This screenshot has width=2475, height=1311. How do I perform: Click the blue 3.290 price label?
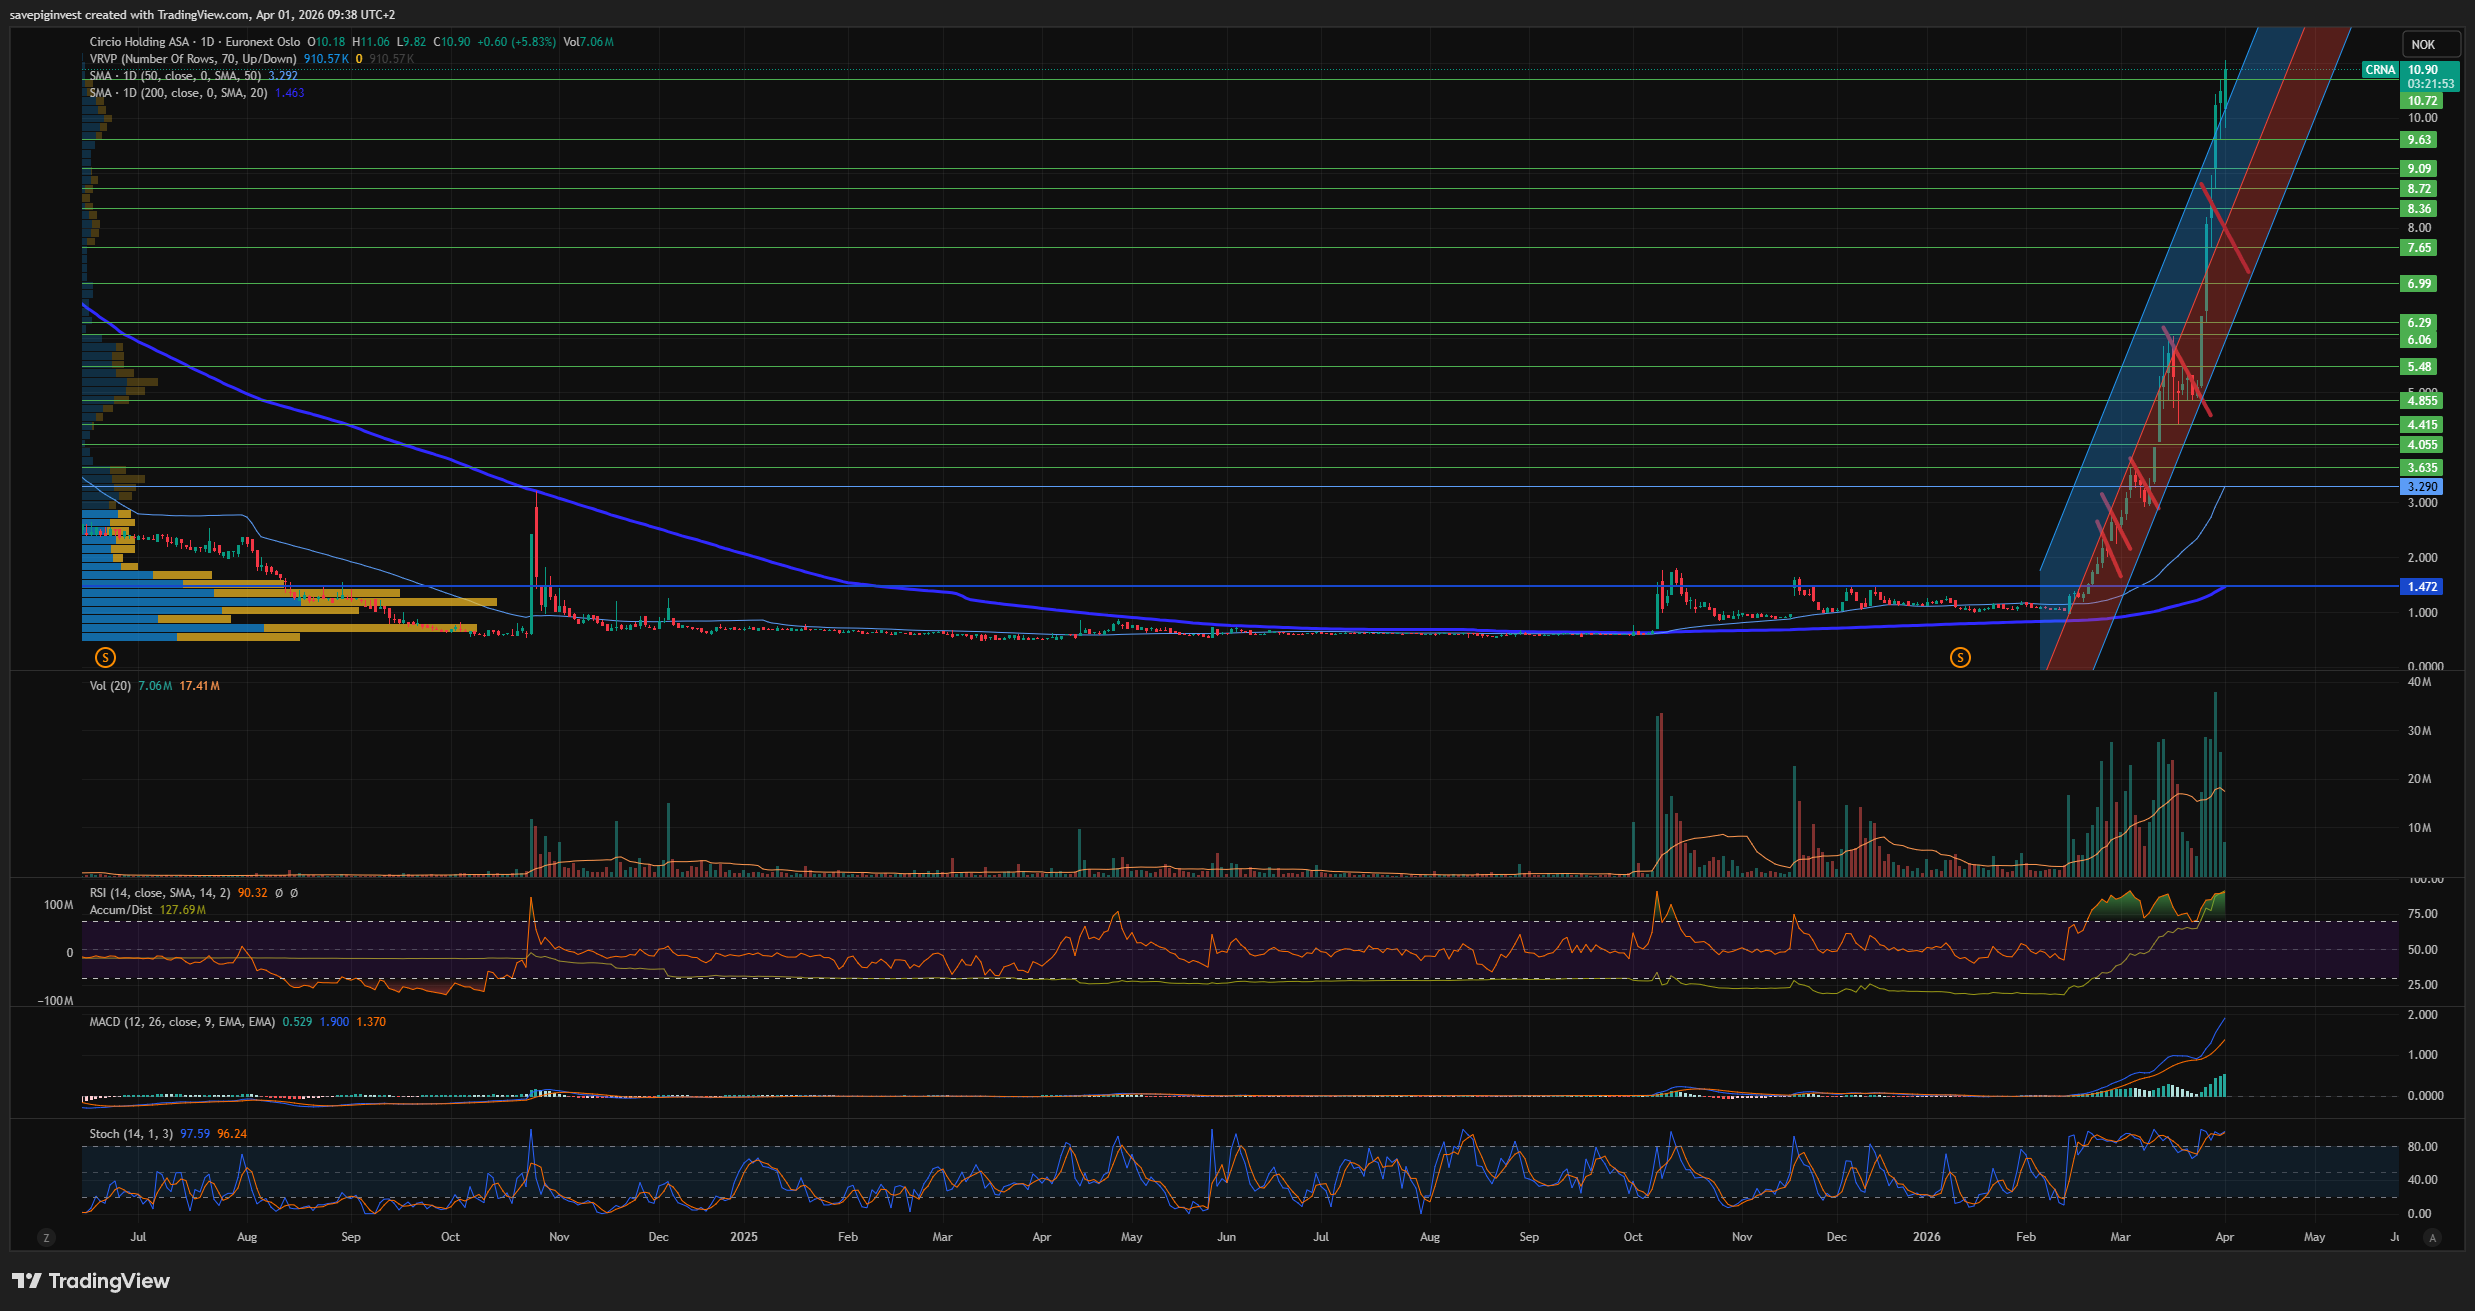[x=2421, y=487]
